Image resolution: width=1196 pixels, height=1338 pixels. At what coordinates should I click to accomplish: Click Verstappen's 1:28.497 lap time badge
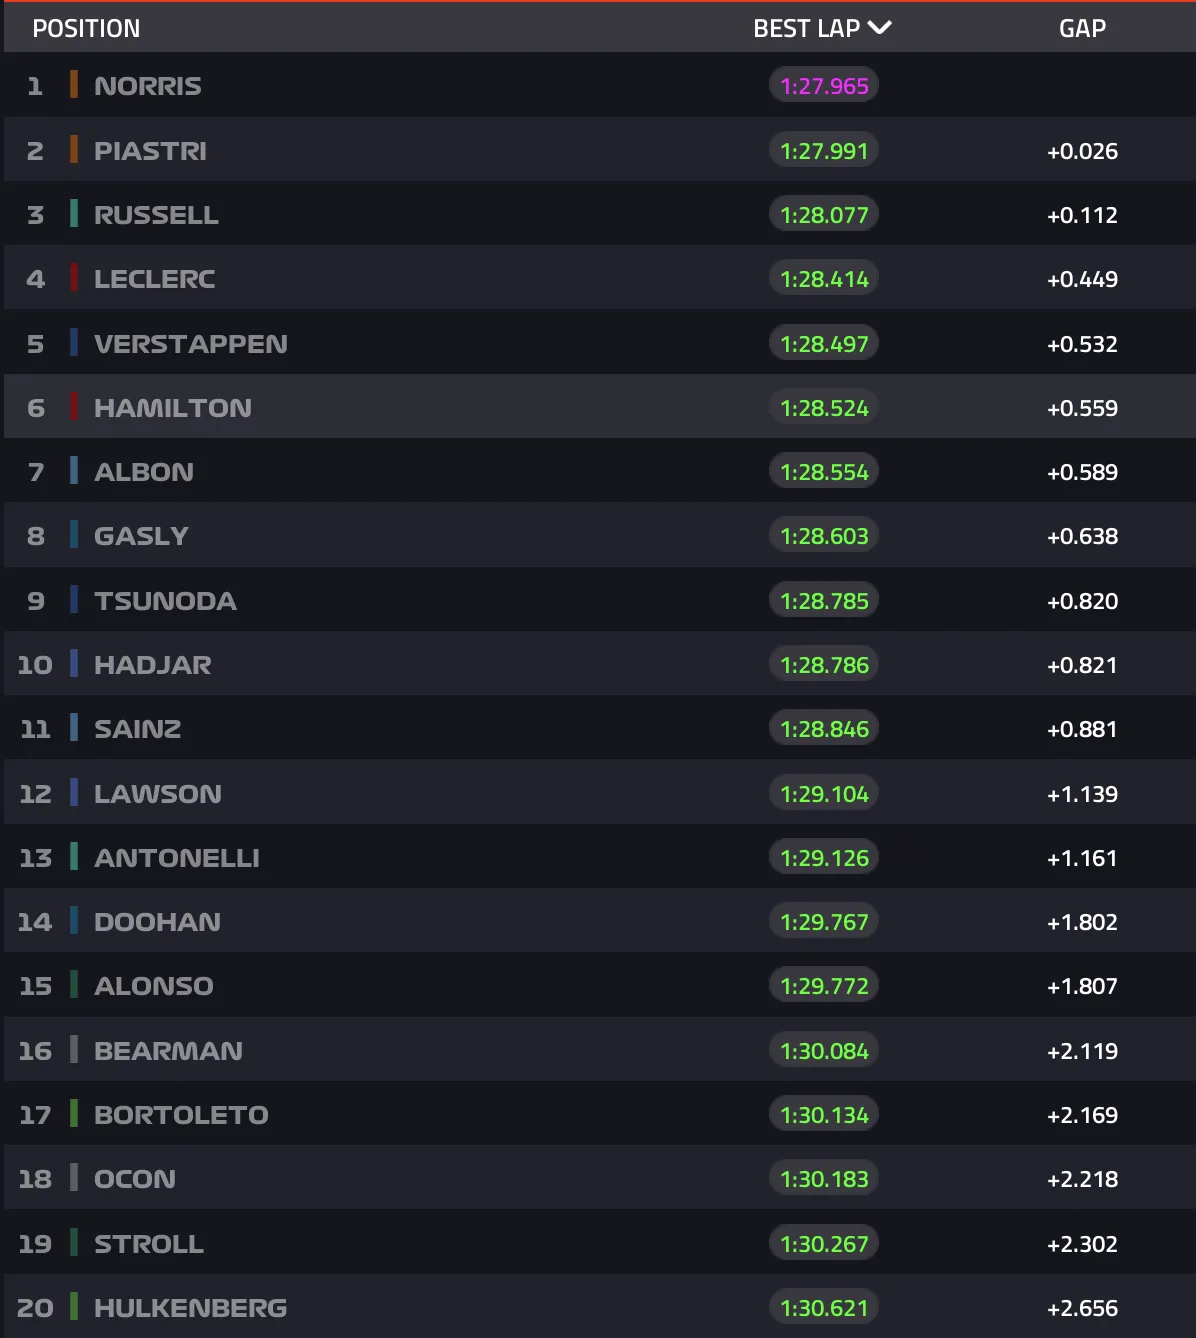coord(824,344)
